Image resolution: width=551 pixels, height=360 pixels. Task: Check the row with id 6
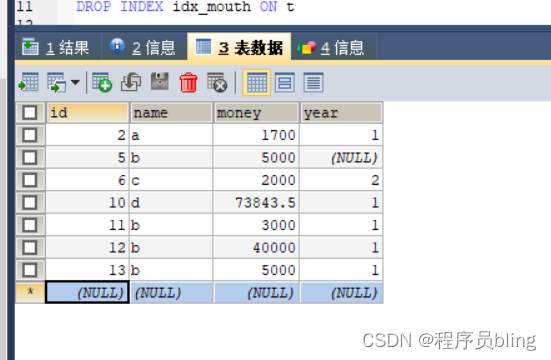tap(30, 180)
